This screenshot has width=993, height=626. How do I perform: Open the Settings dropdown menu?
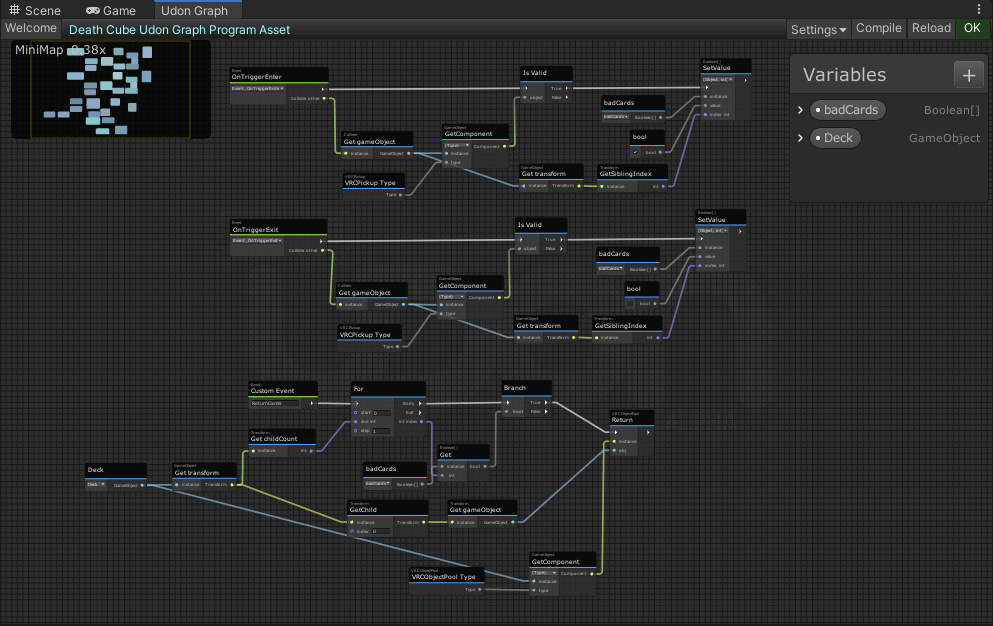click(818, 29)
